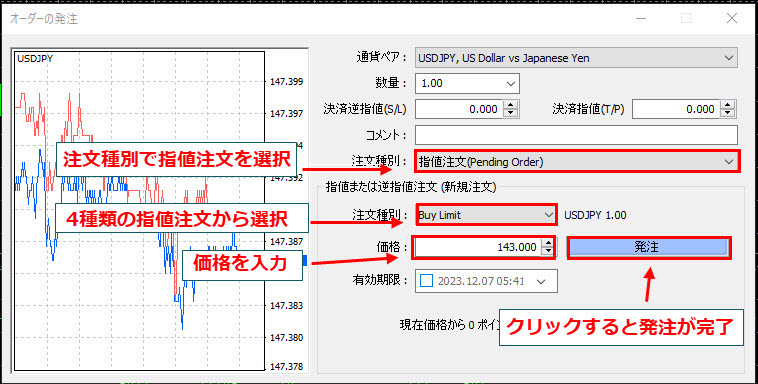Increase the T/P value with up arrow
Image resolution: width=758 pixels, height=384 pixels.
(728, 105)
